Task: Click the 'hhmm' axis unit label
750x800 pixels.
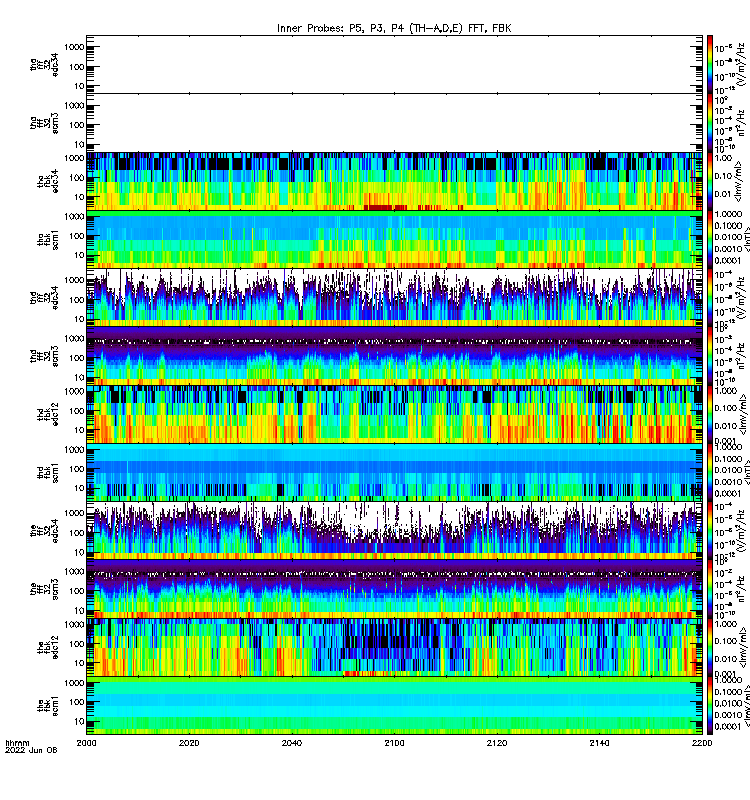Action: tap(17, 743)
